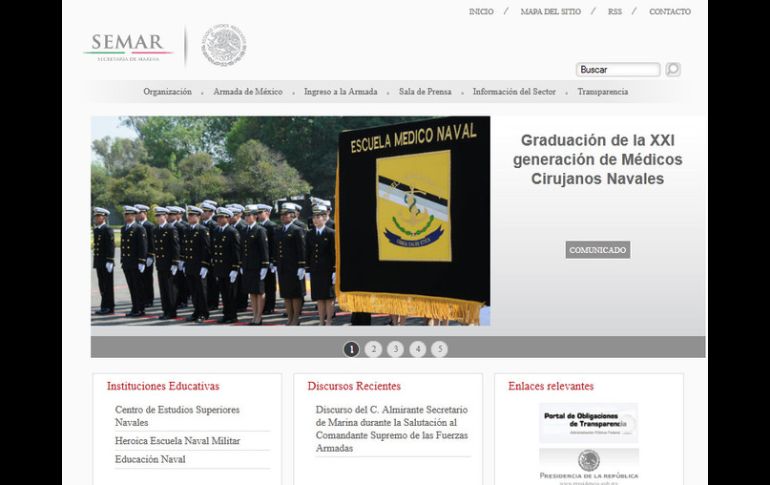Jump to carousel slide 4
770x485 pixels.
click(x=417, y=349)
